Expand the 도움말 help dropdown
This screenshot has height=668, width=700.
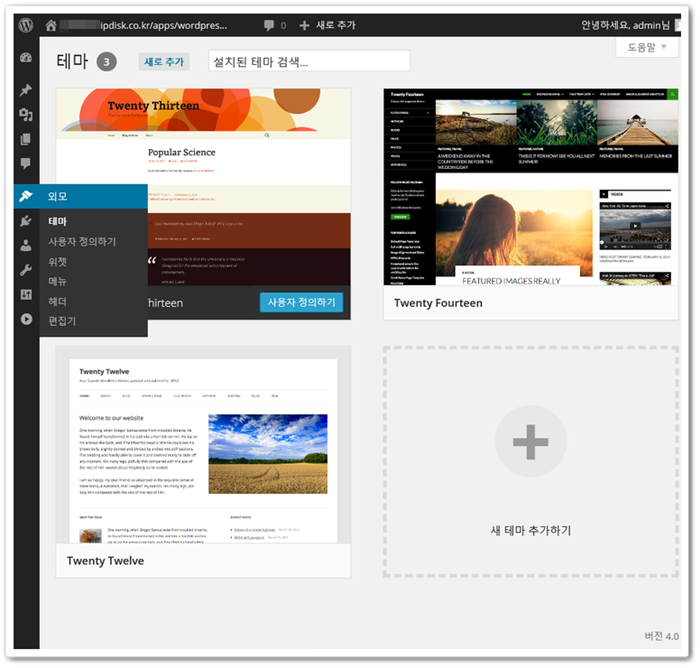[647, 47]
